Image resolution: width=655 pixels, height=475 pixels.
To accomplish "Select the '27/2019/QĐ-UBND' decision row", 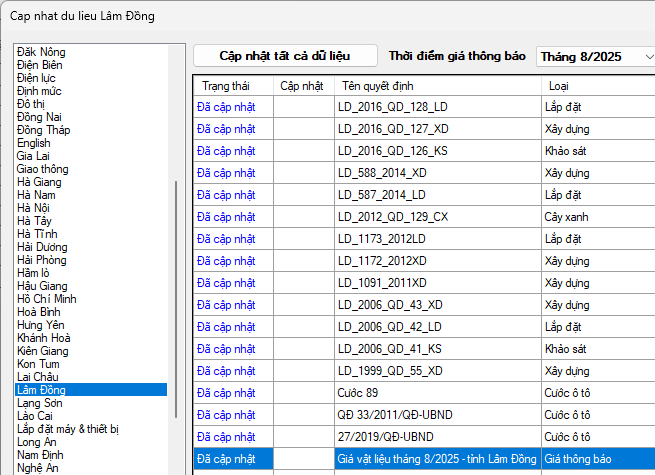I will coord(385,437).
